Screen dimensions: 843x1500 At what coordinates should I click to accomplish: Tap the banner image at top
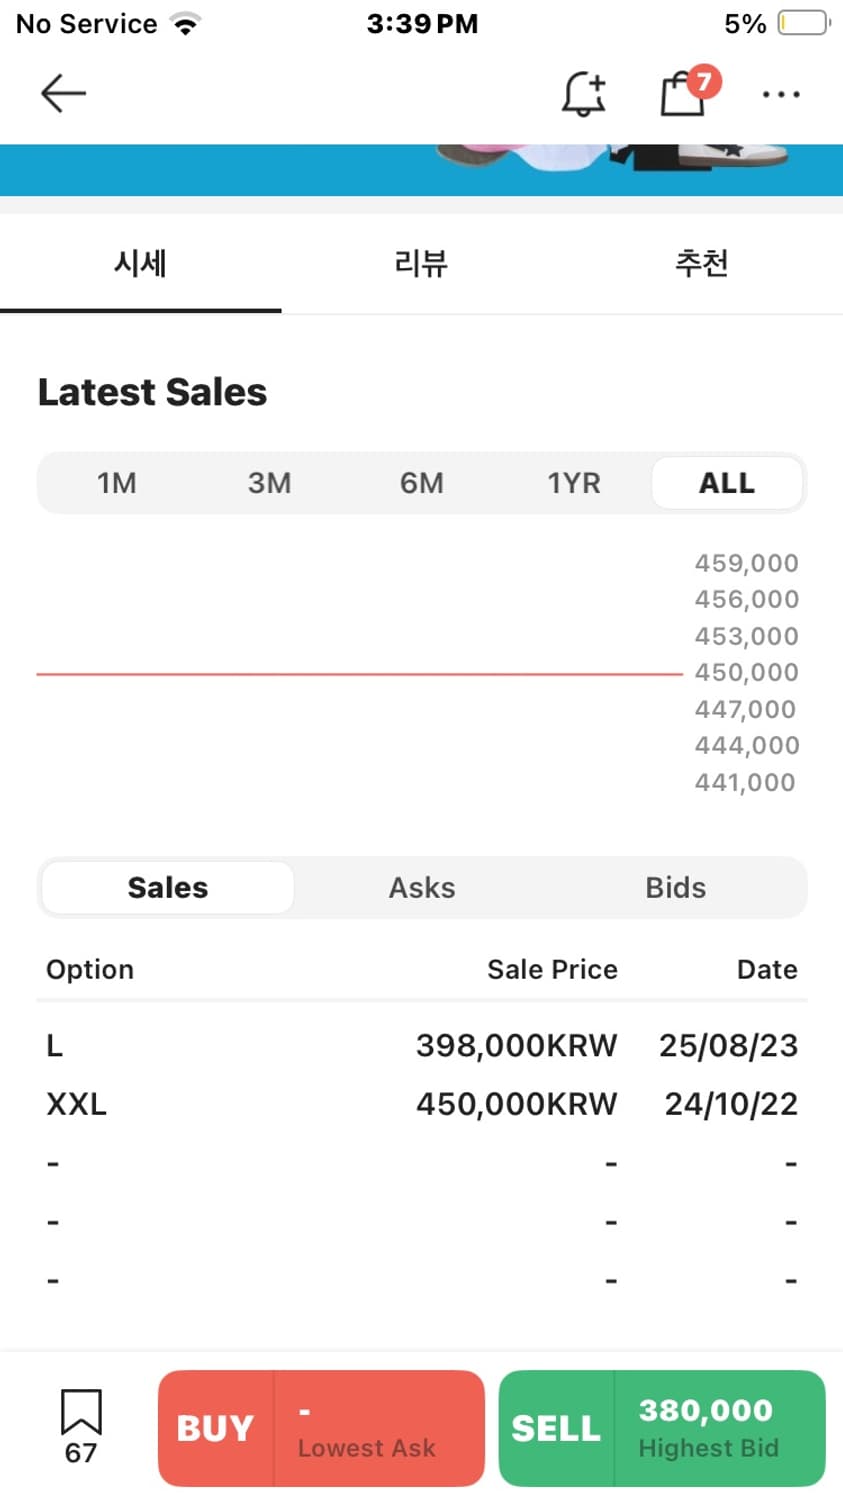click(421, 170)
